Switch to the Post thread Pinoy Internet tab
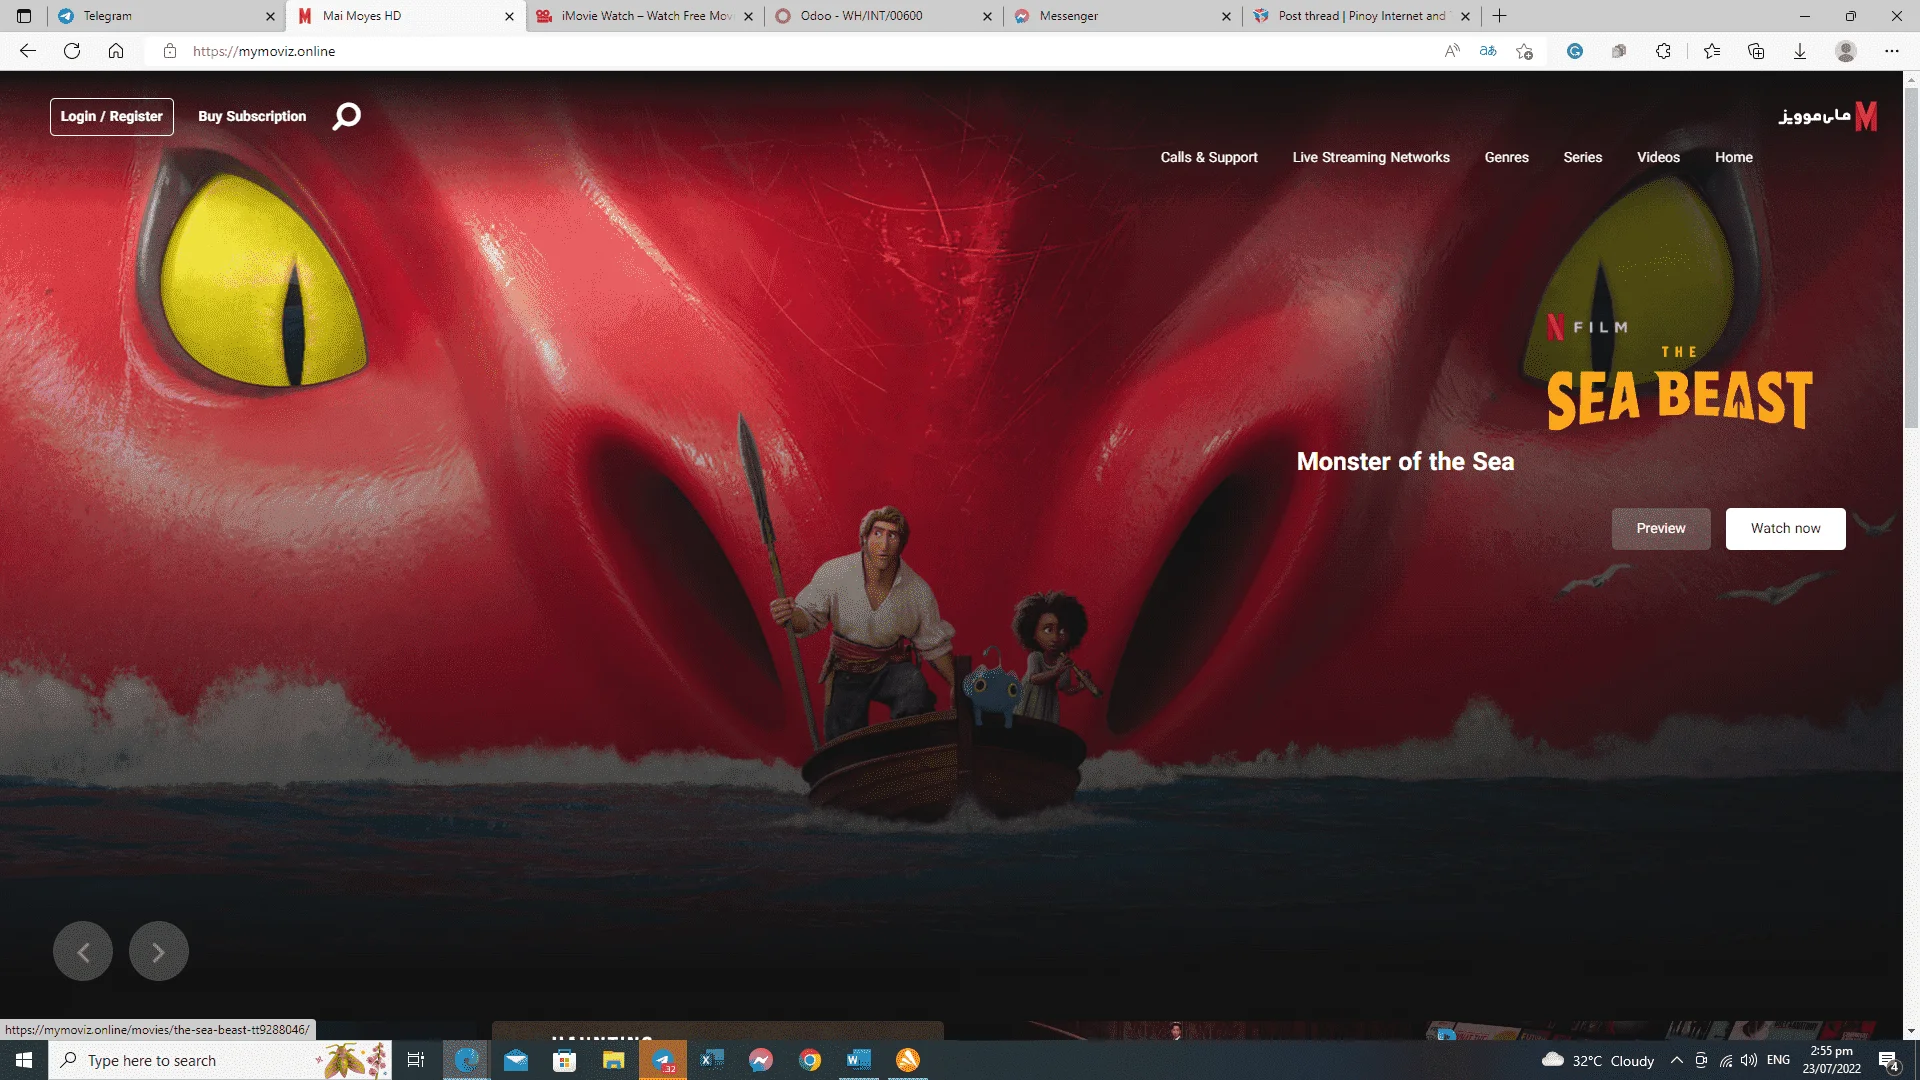Screen dimensions: 1920x1080 1362,16
